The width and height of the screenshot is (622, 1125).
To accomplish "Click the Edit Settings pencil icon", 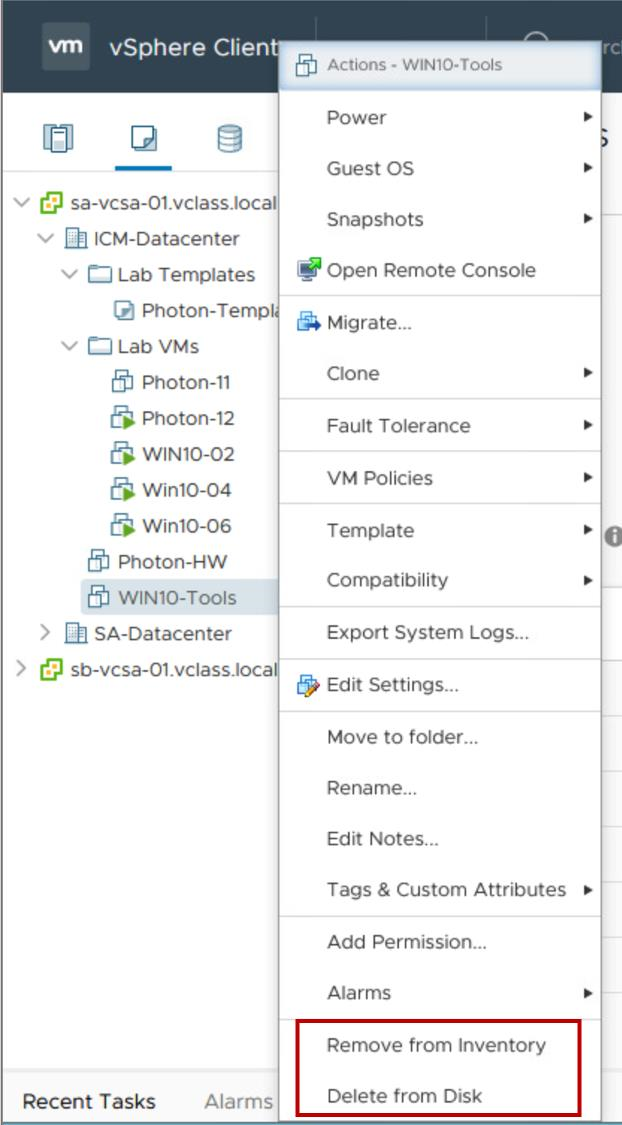I will 308,685.
